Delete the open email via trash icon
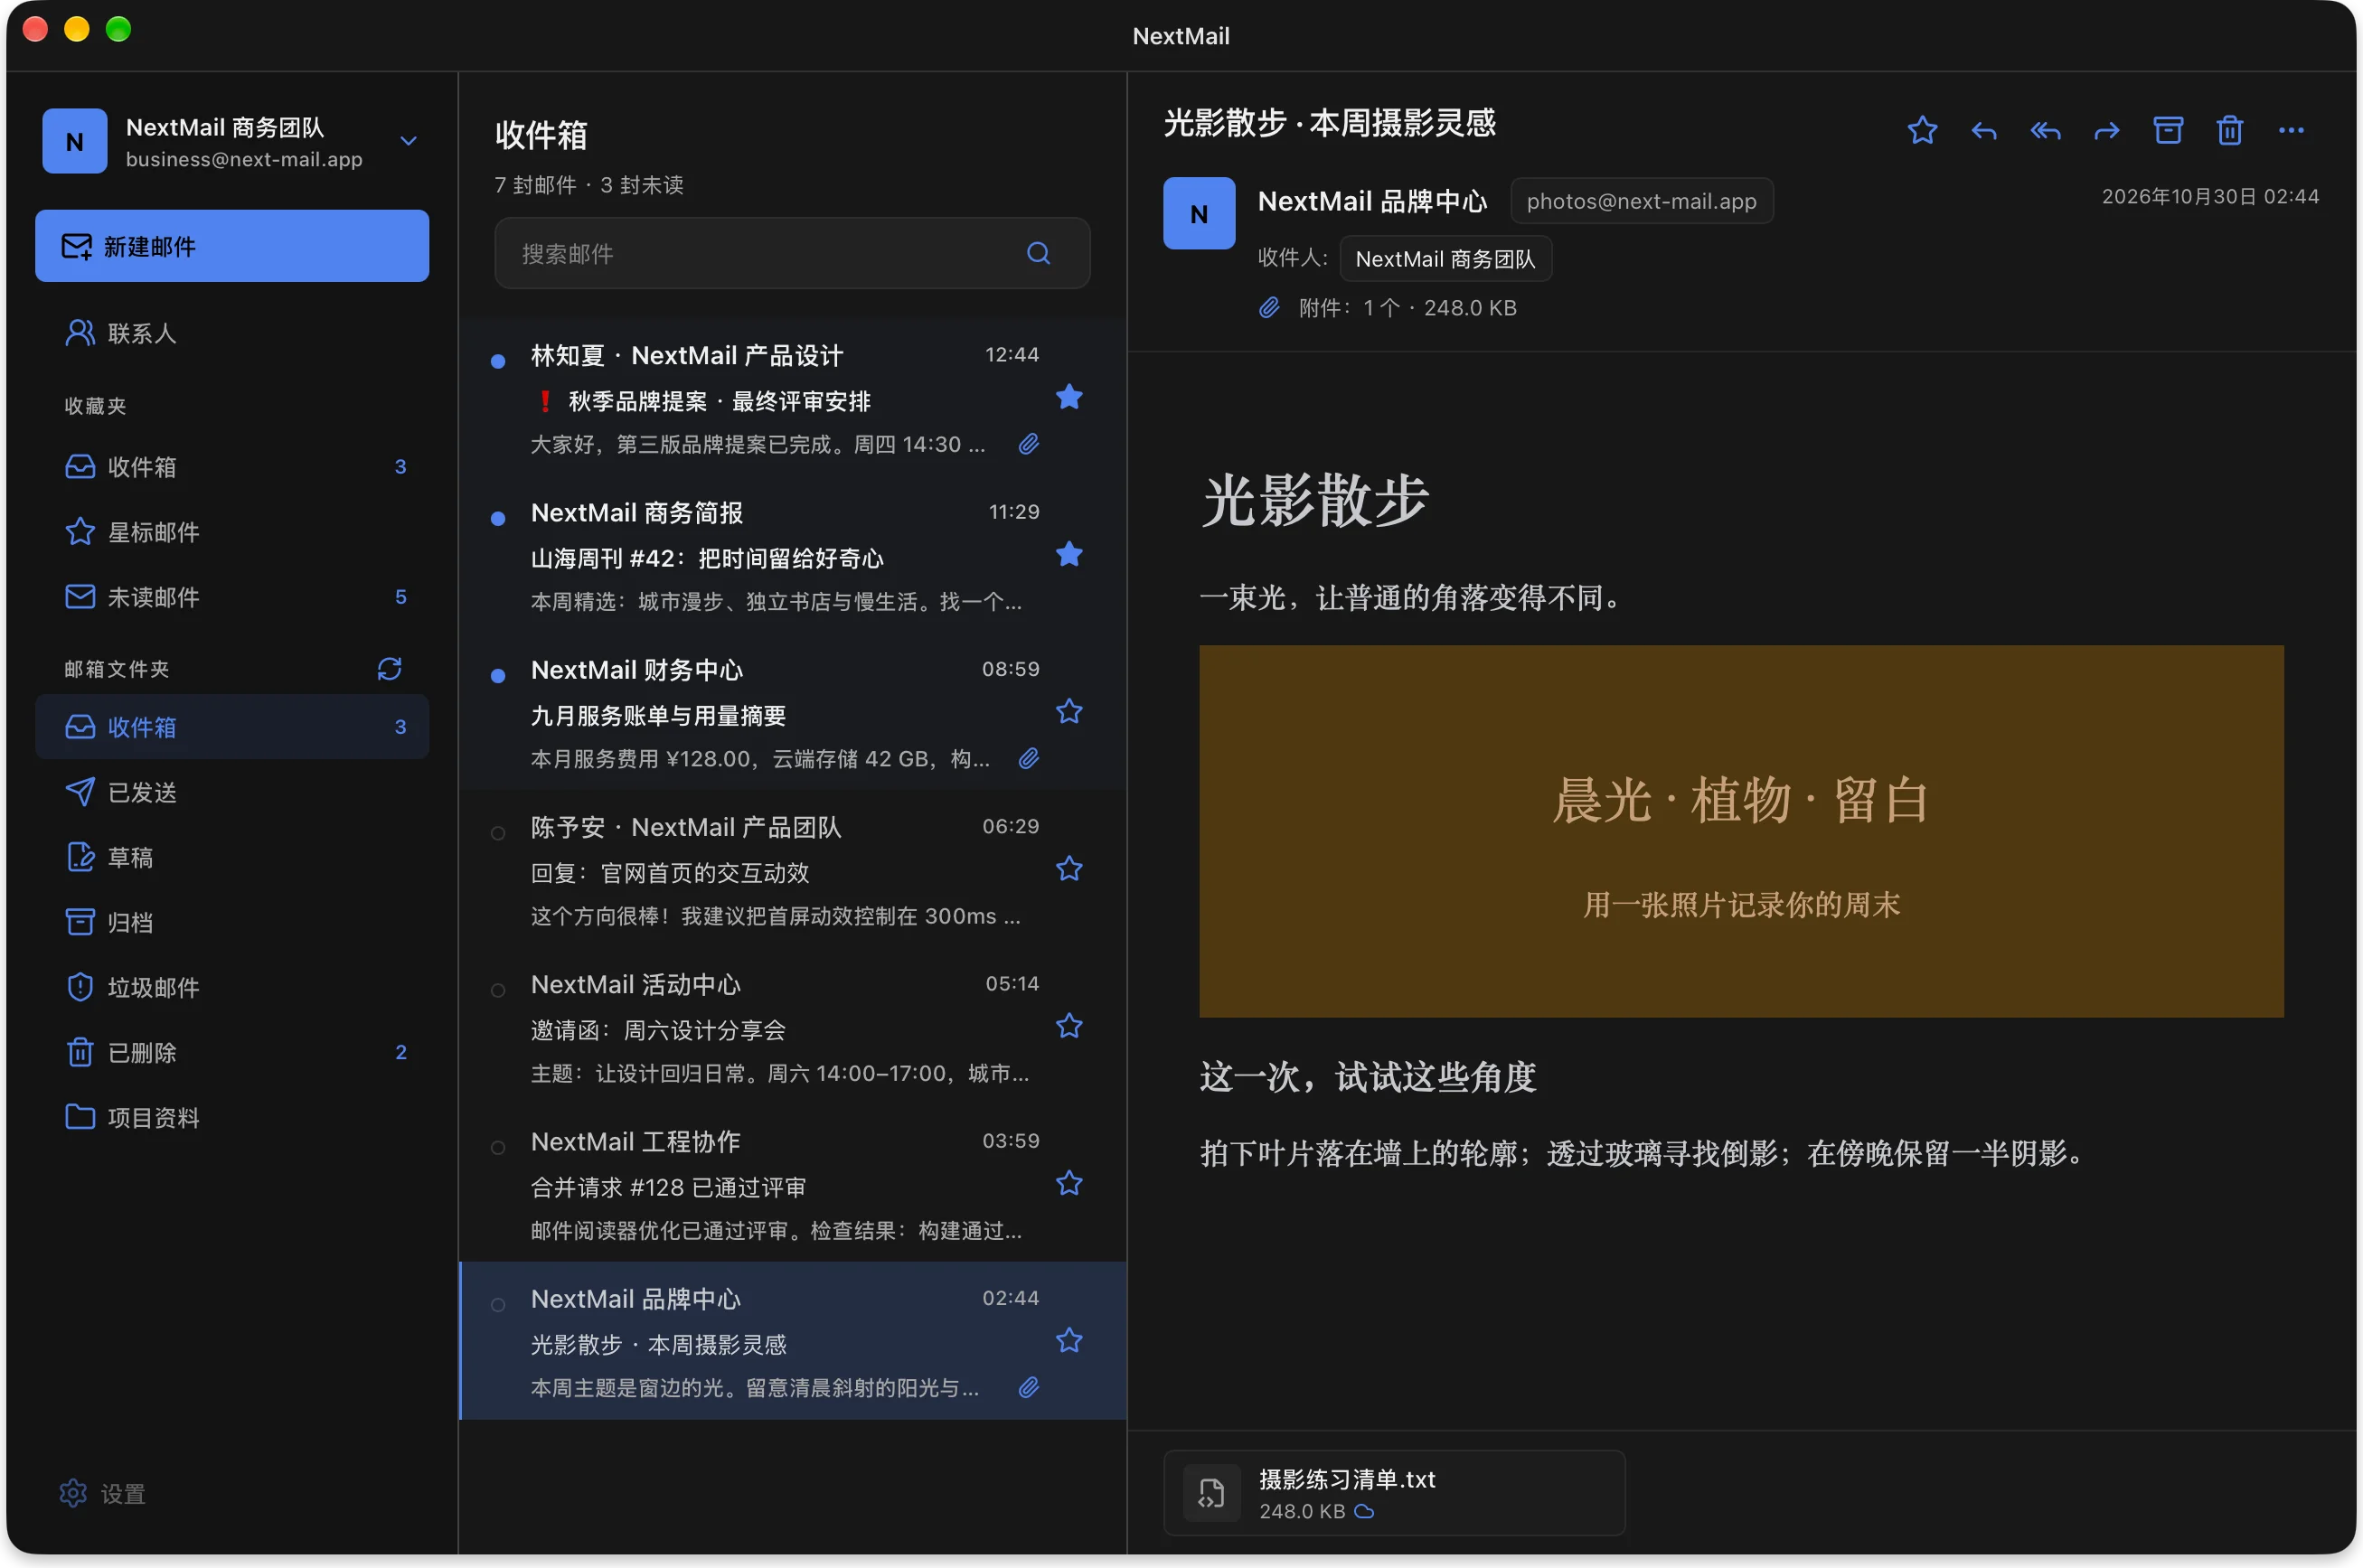2363x1568 pixels. pos(2229,131)
